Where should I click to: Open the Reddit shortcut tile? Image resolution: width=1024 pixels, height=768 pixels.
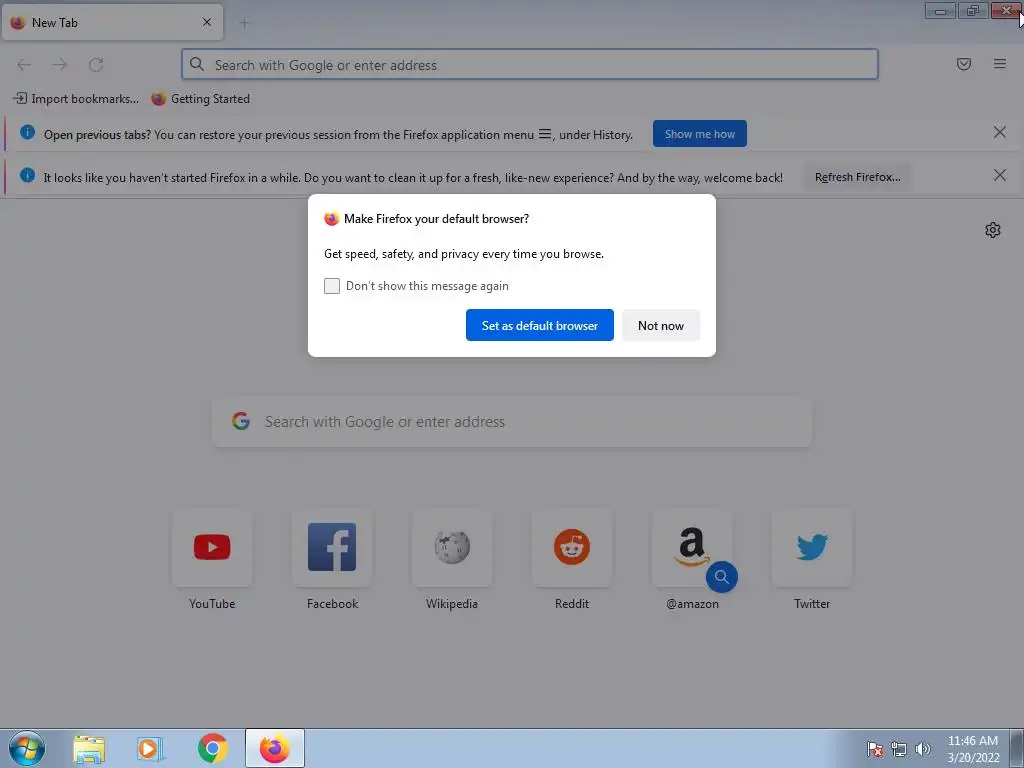(572, 547)
